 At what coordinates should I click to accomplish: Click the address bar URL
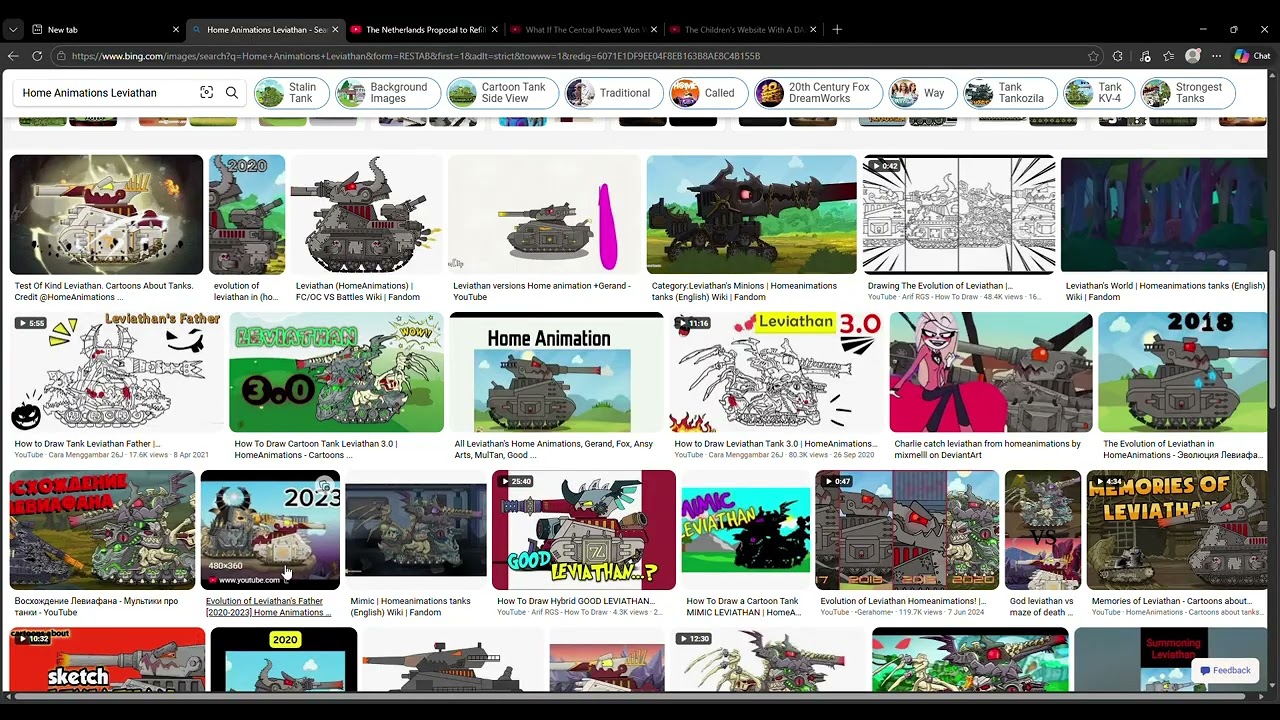point(415,56)
